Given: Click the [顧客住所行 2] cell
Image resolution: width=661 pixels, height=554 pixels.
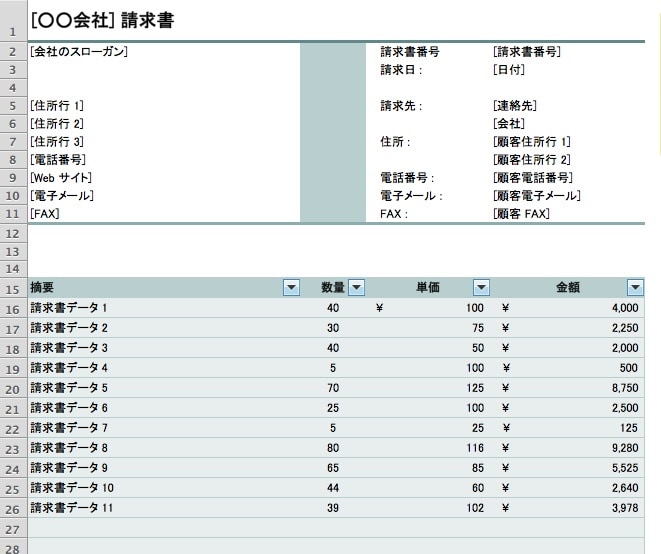Looking at the screenshot, I should tap(532, 160).
